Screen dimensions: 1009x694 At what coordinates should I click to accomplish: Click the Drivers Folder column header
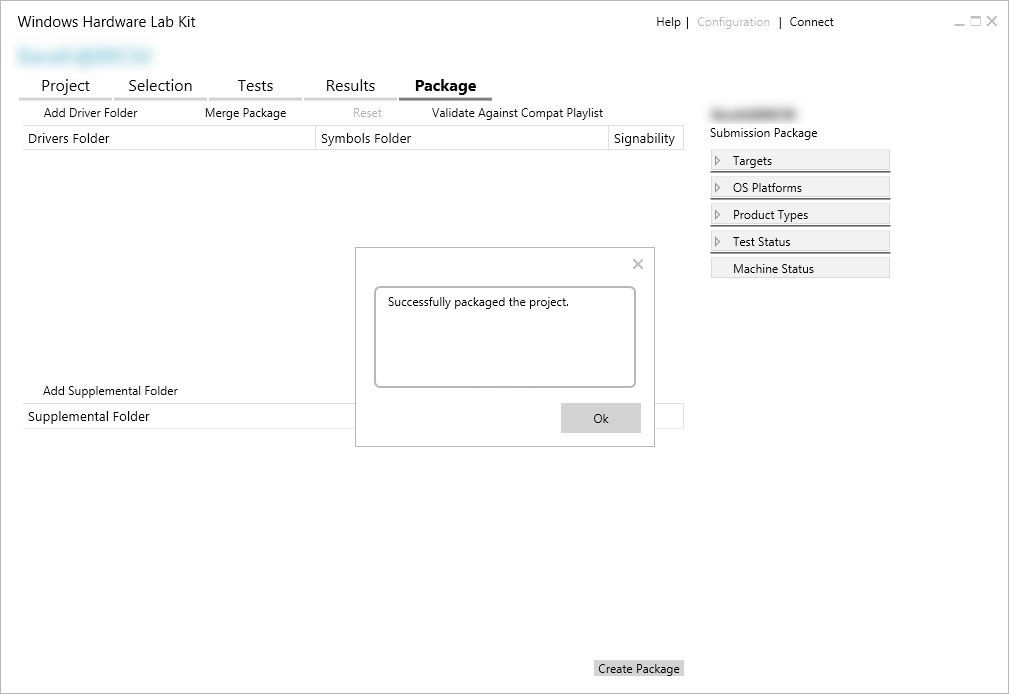pos(169,138)
